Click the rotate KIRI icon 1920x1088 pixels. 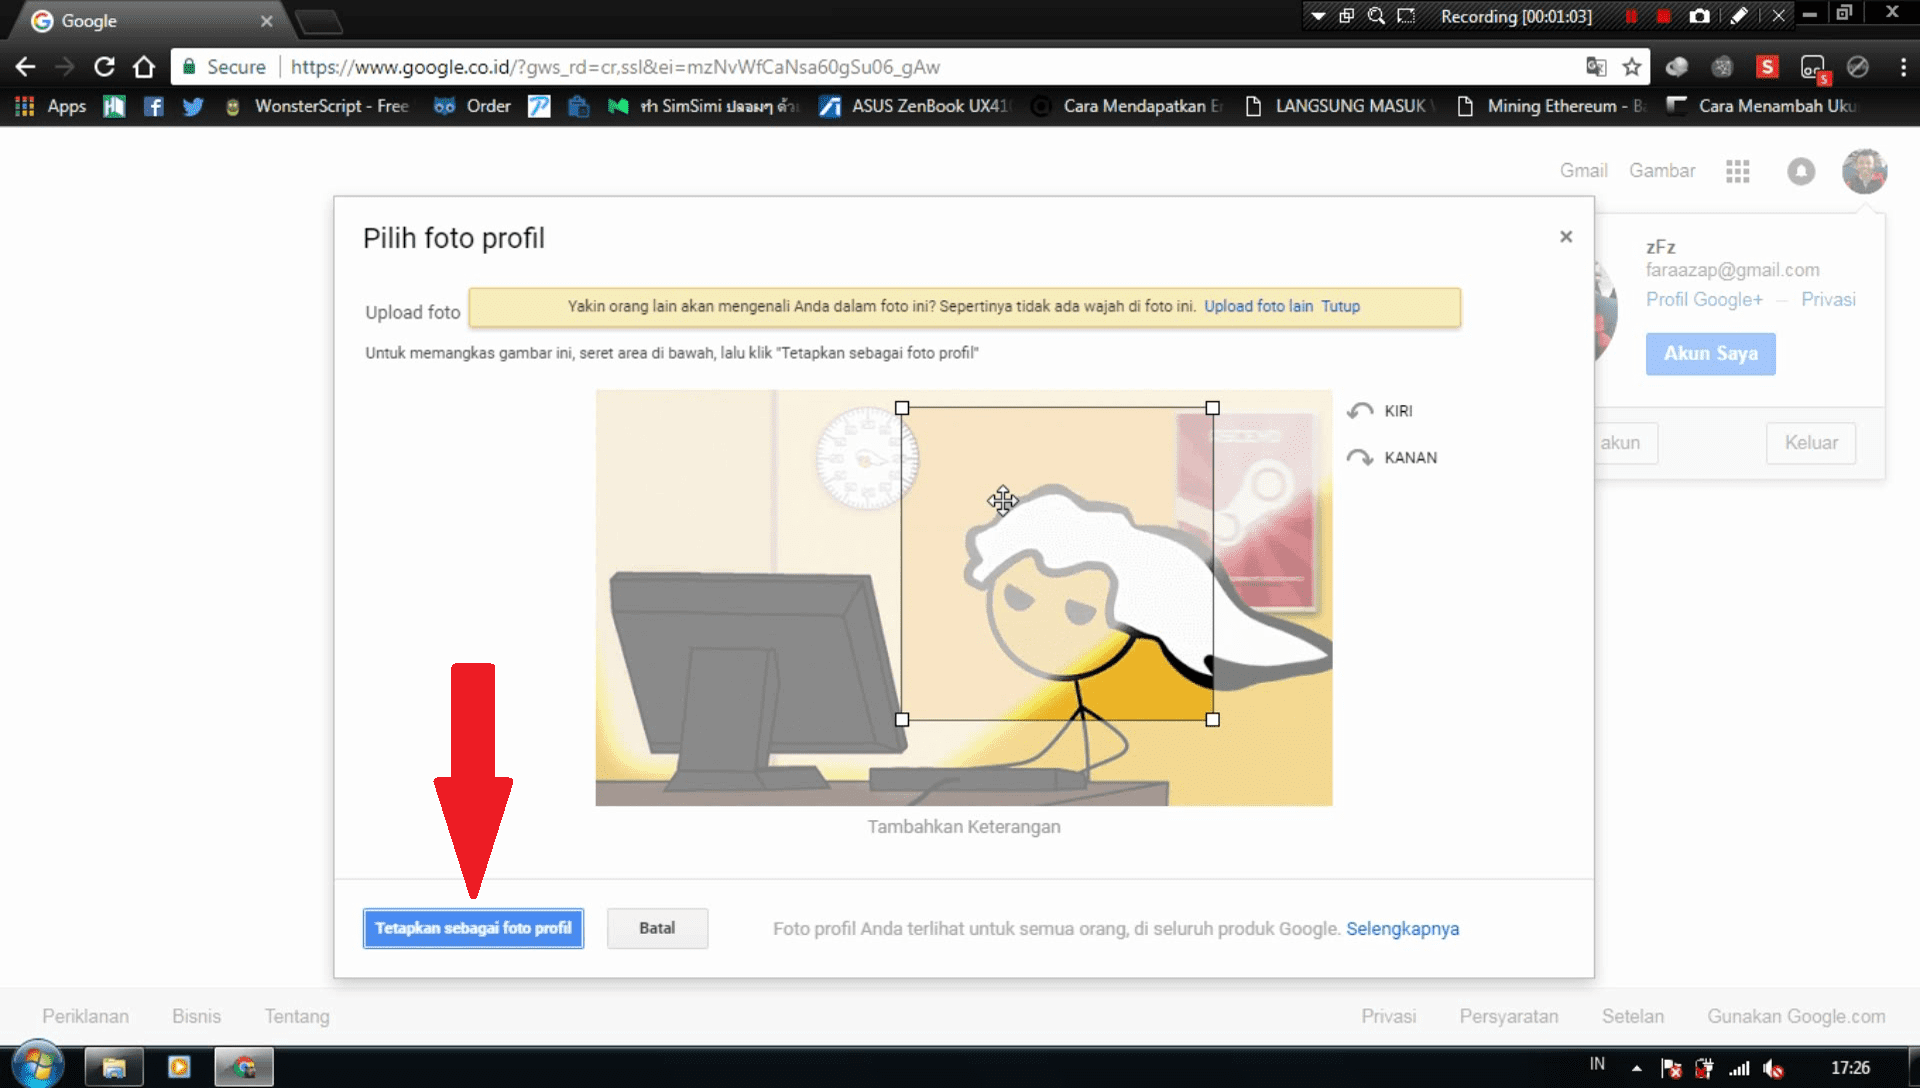[x=1361, y=410]
